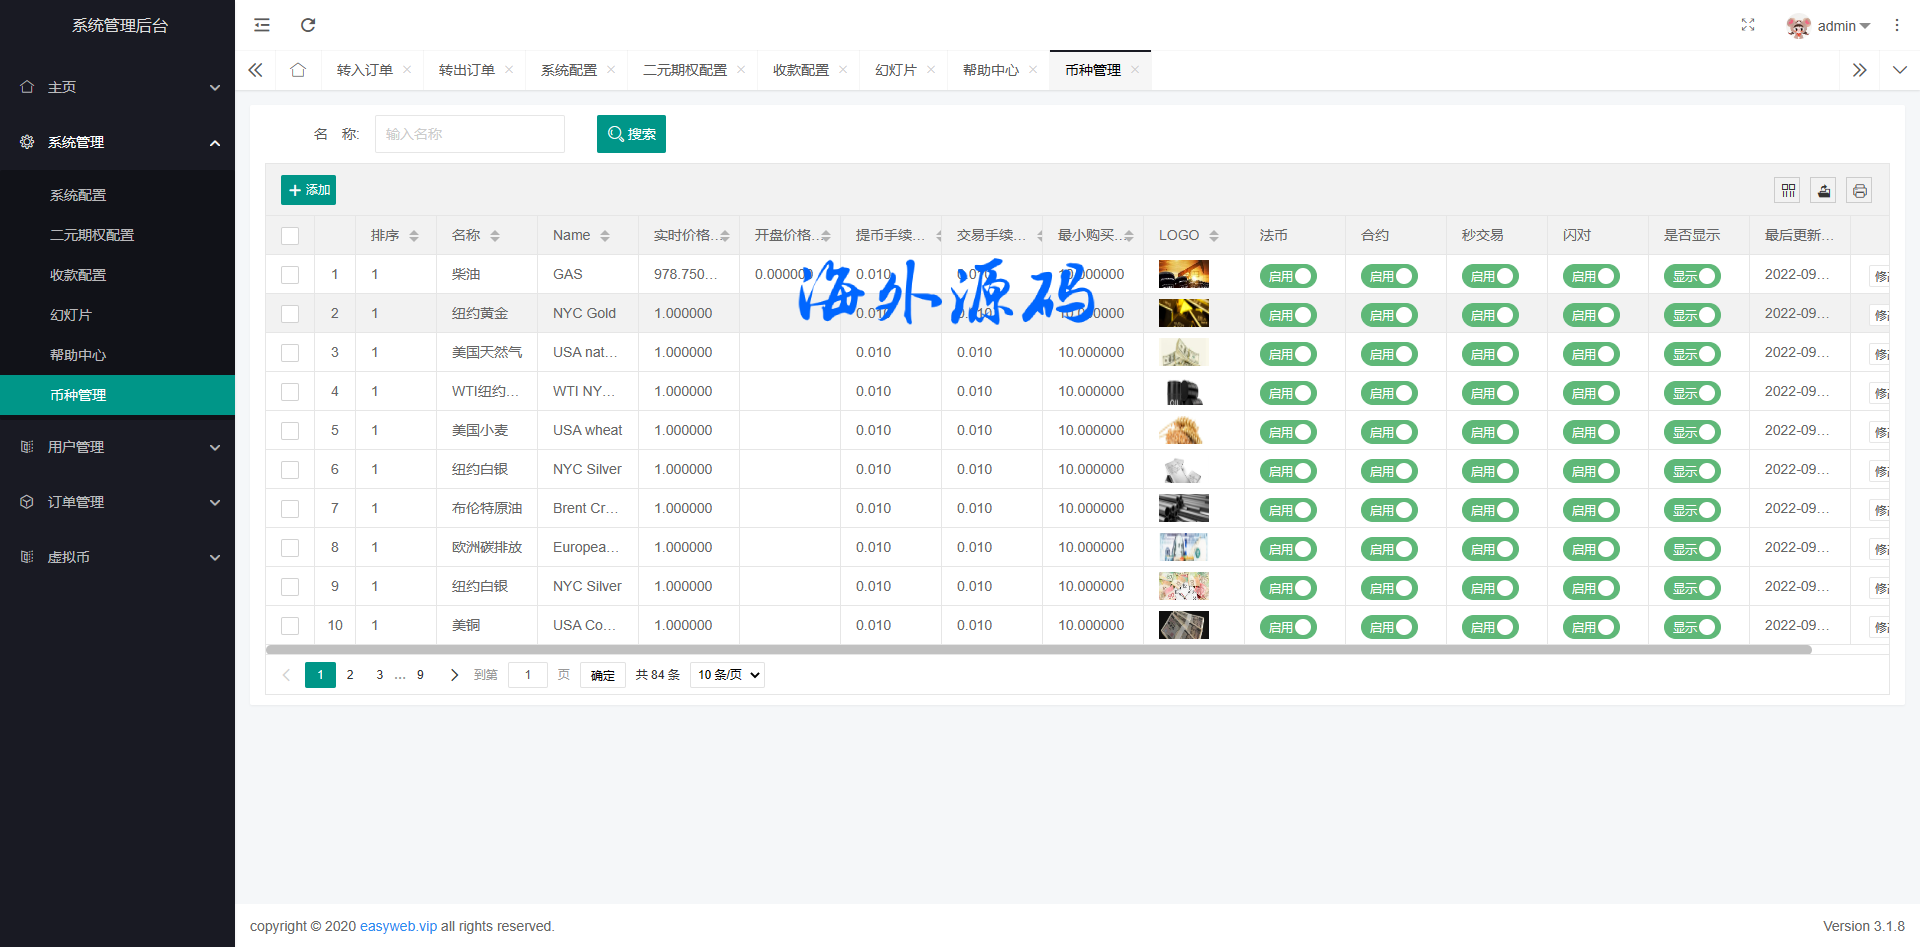Image resolution: width=1920 pixels, height=947 pixels.
Task: Click the 添加 button
Action: click(x=308, y=190)
